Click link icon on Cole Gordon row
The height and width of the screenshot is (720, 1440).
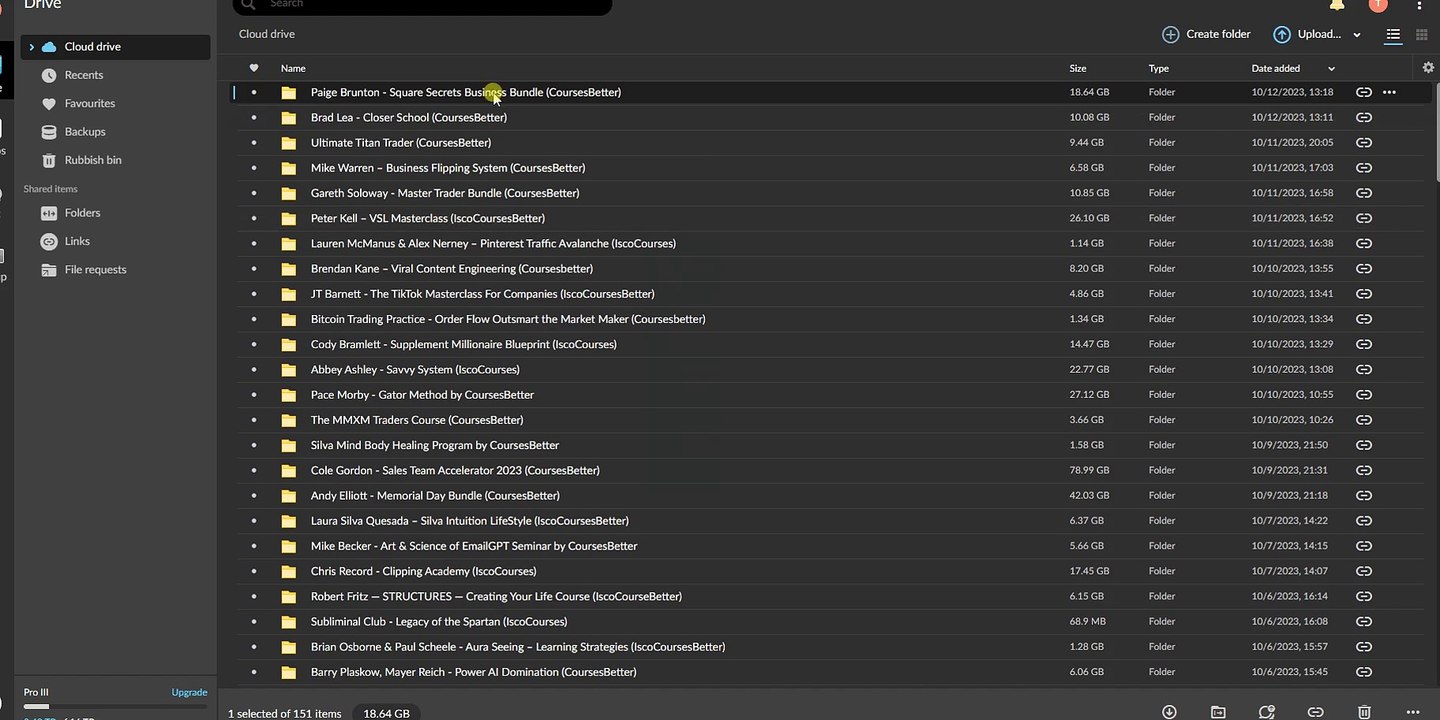1363,470
